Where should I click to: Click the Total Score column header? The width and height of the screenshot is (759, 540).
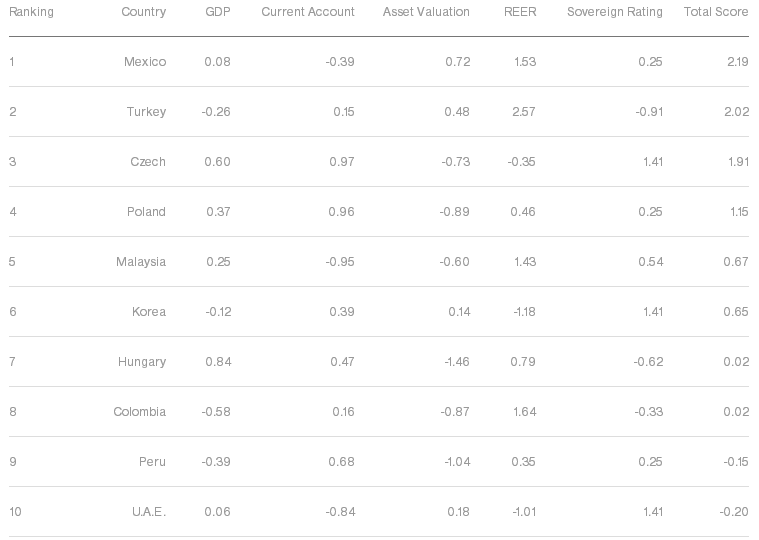coord(716,12)
